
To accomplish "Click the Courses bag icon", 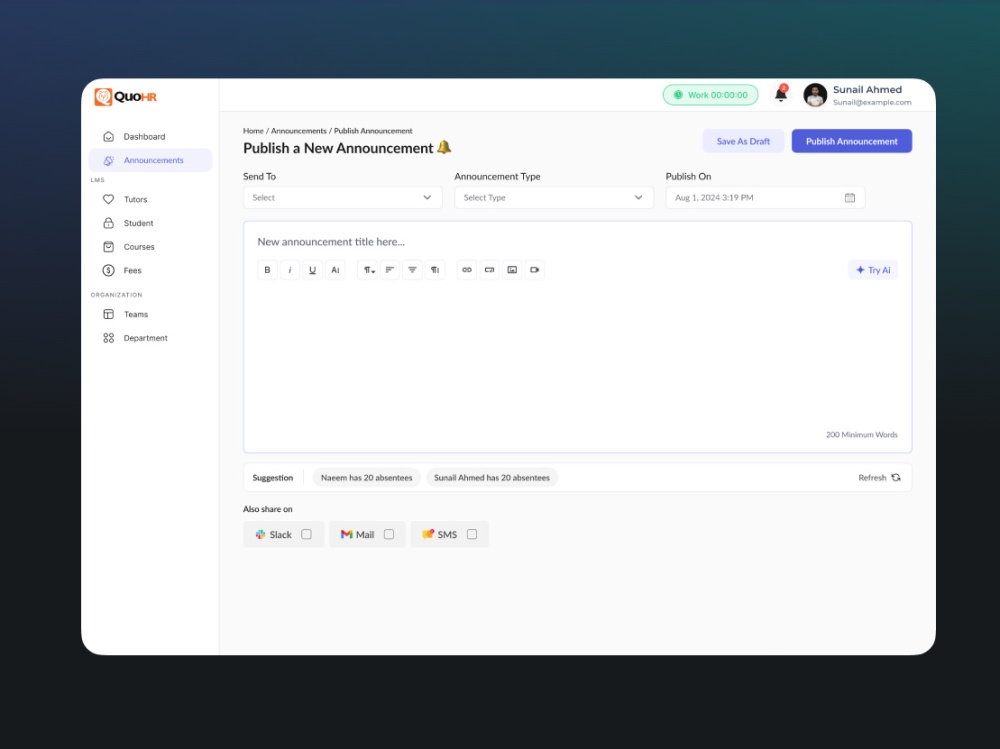I will 108,246.
